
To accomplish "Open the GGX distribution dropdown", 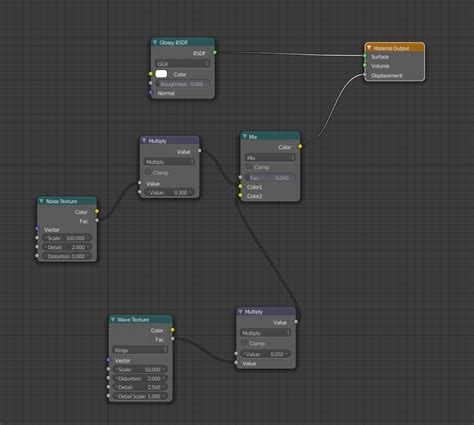I will [182, 63].
